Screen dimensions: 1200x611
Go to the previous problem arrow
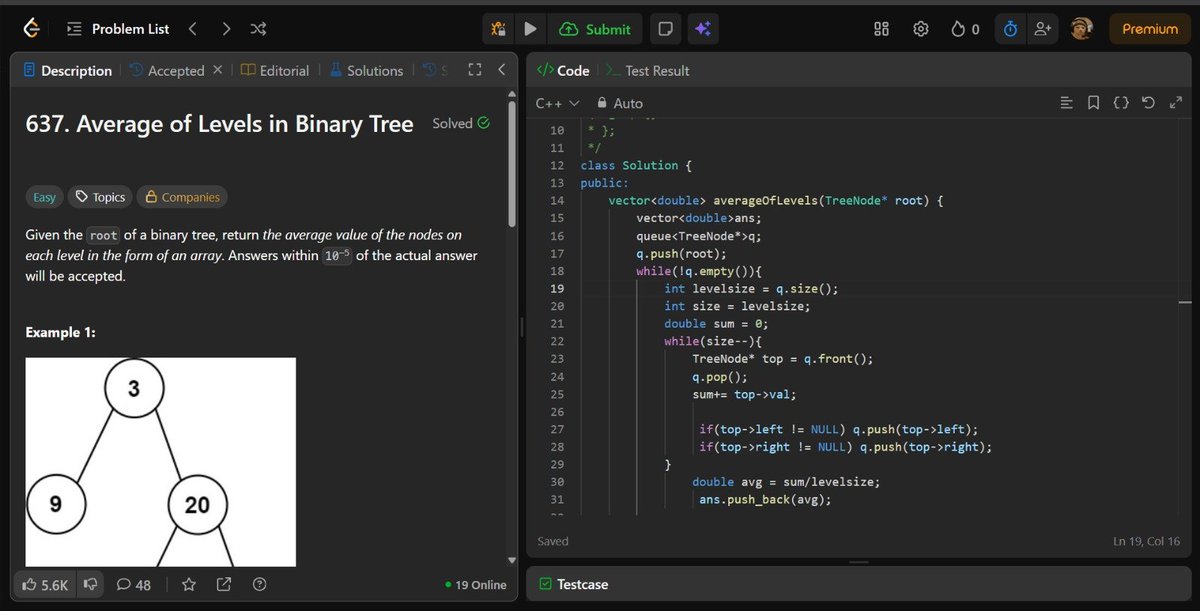[x=193, y=29]
